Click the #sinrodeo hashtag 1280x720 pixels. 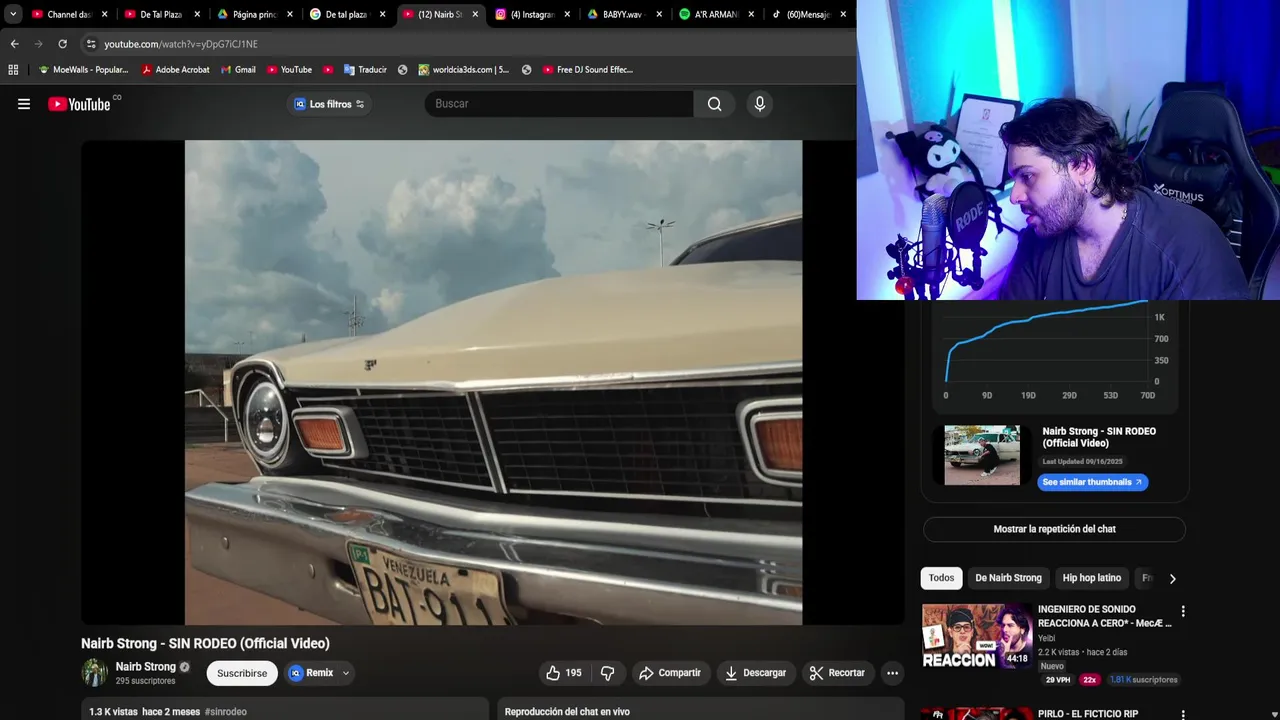[x=225, y=712]
